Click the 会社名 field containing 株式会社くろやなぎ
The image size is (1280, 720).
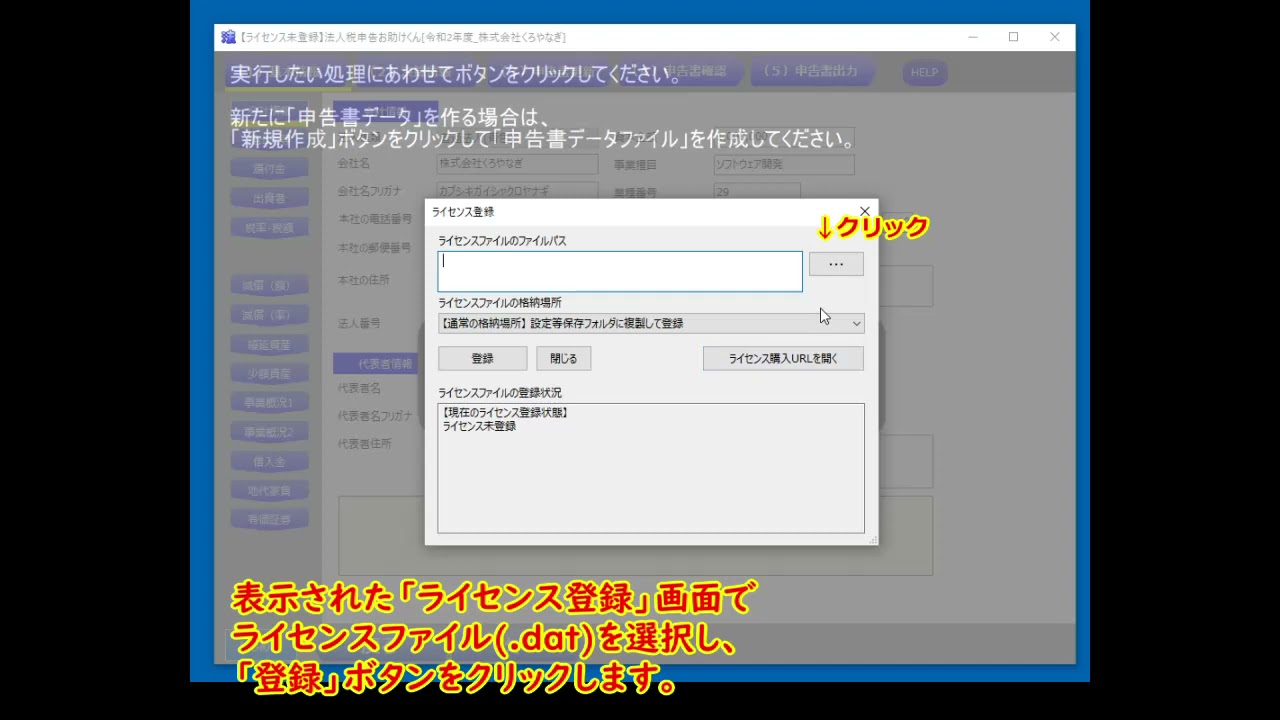click(517, 163)
